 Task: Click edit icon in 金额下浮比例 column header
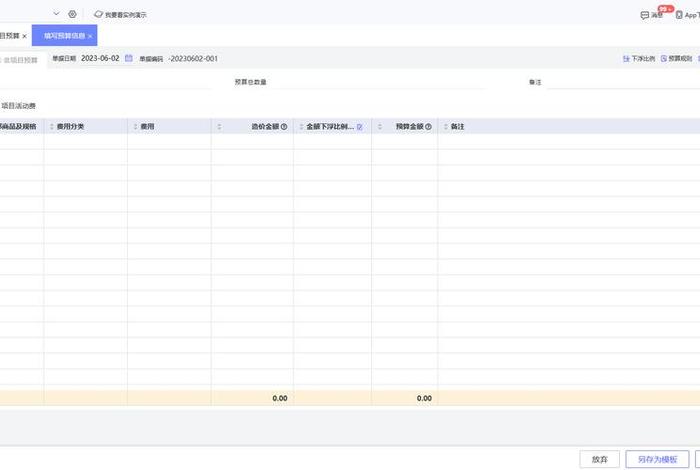pyautogui.click(x=360, y=128)
